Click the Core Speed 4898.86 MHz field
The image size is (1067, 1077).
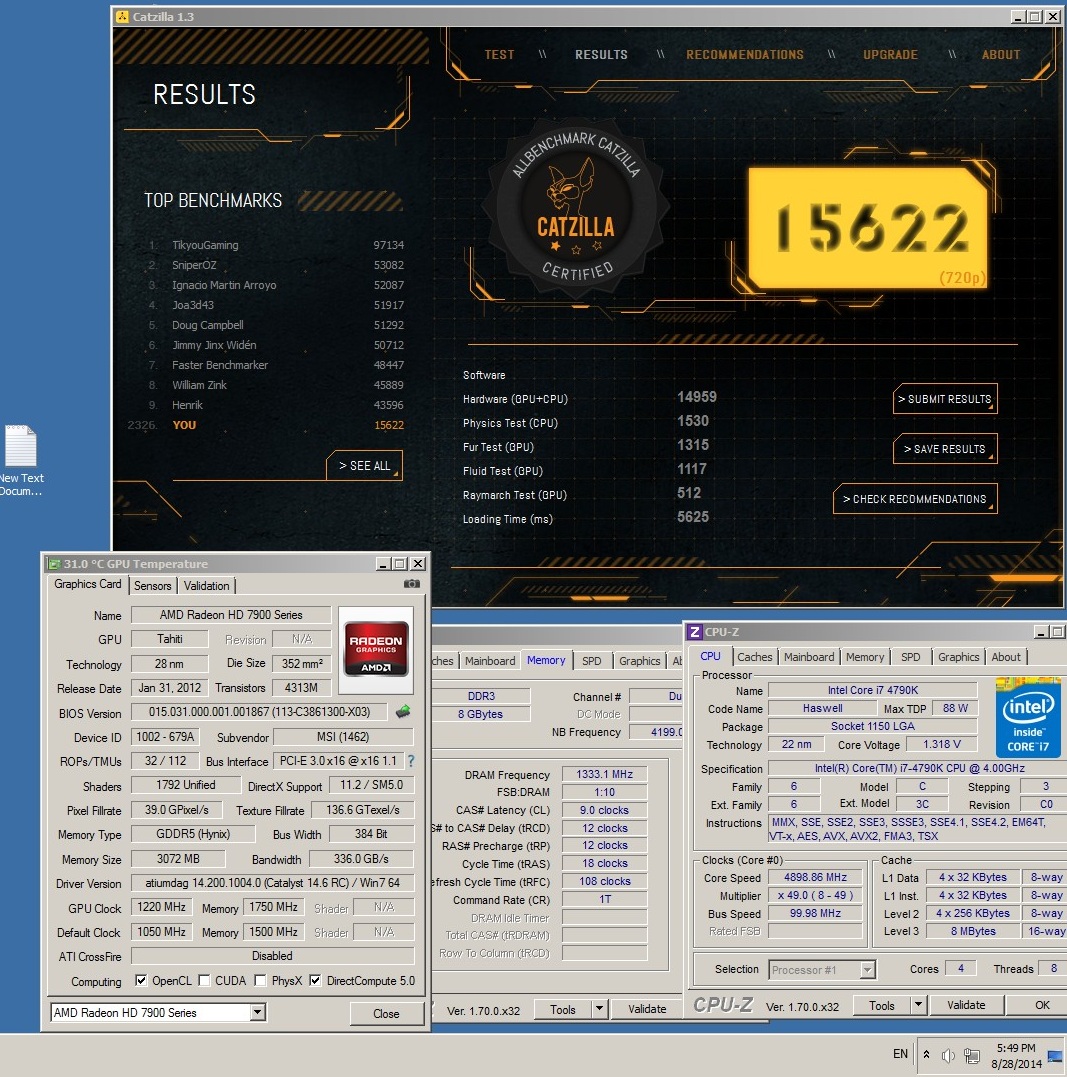click(x=815, y=877)
